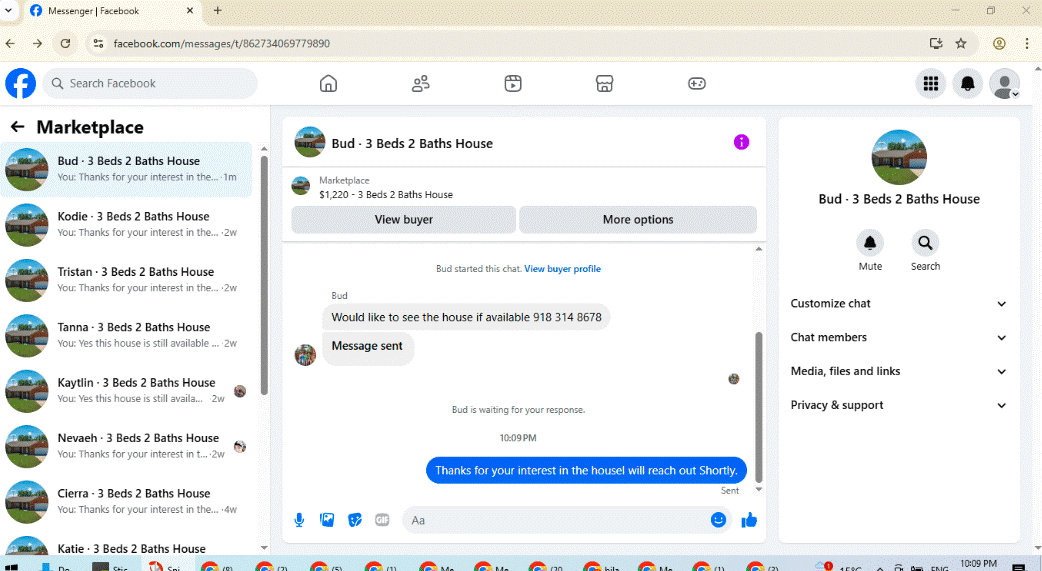Click the voice clip microphone icon
The height and width of the screenshot is (571, 1042).
point(299,520)
